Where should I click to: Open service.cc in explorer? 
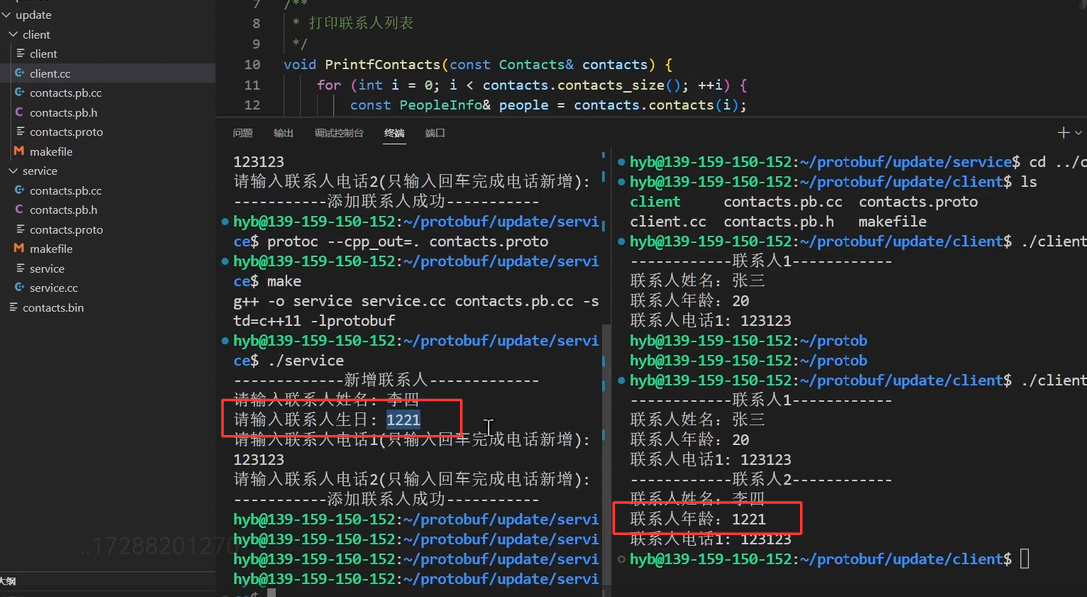pyautogui.click(x=53, y=288)
